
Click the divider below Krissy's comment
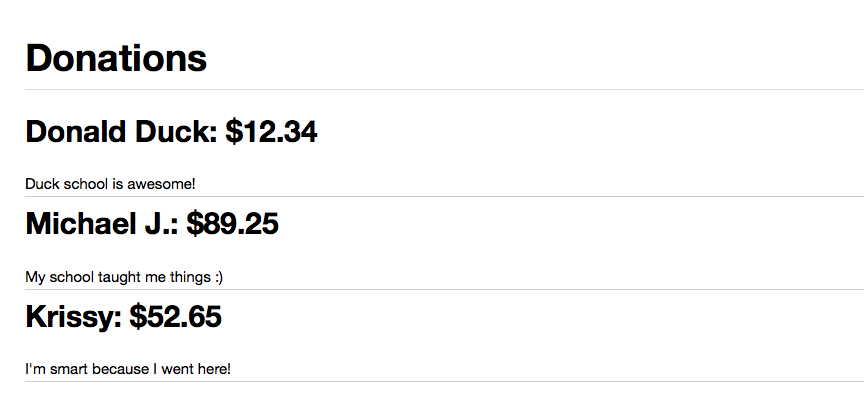coord(445,381)
